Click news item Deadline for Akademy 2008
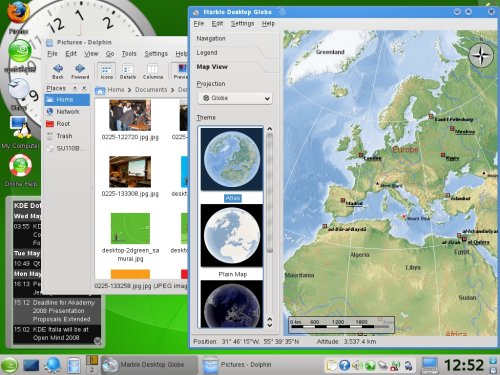 tap(57, 311)
